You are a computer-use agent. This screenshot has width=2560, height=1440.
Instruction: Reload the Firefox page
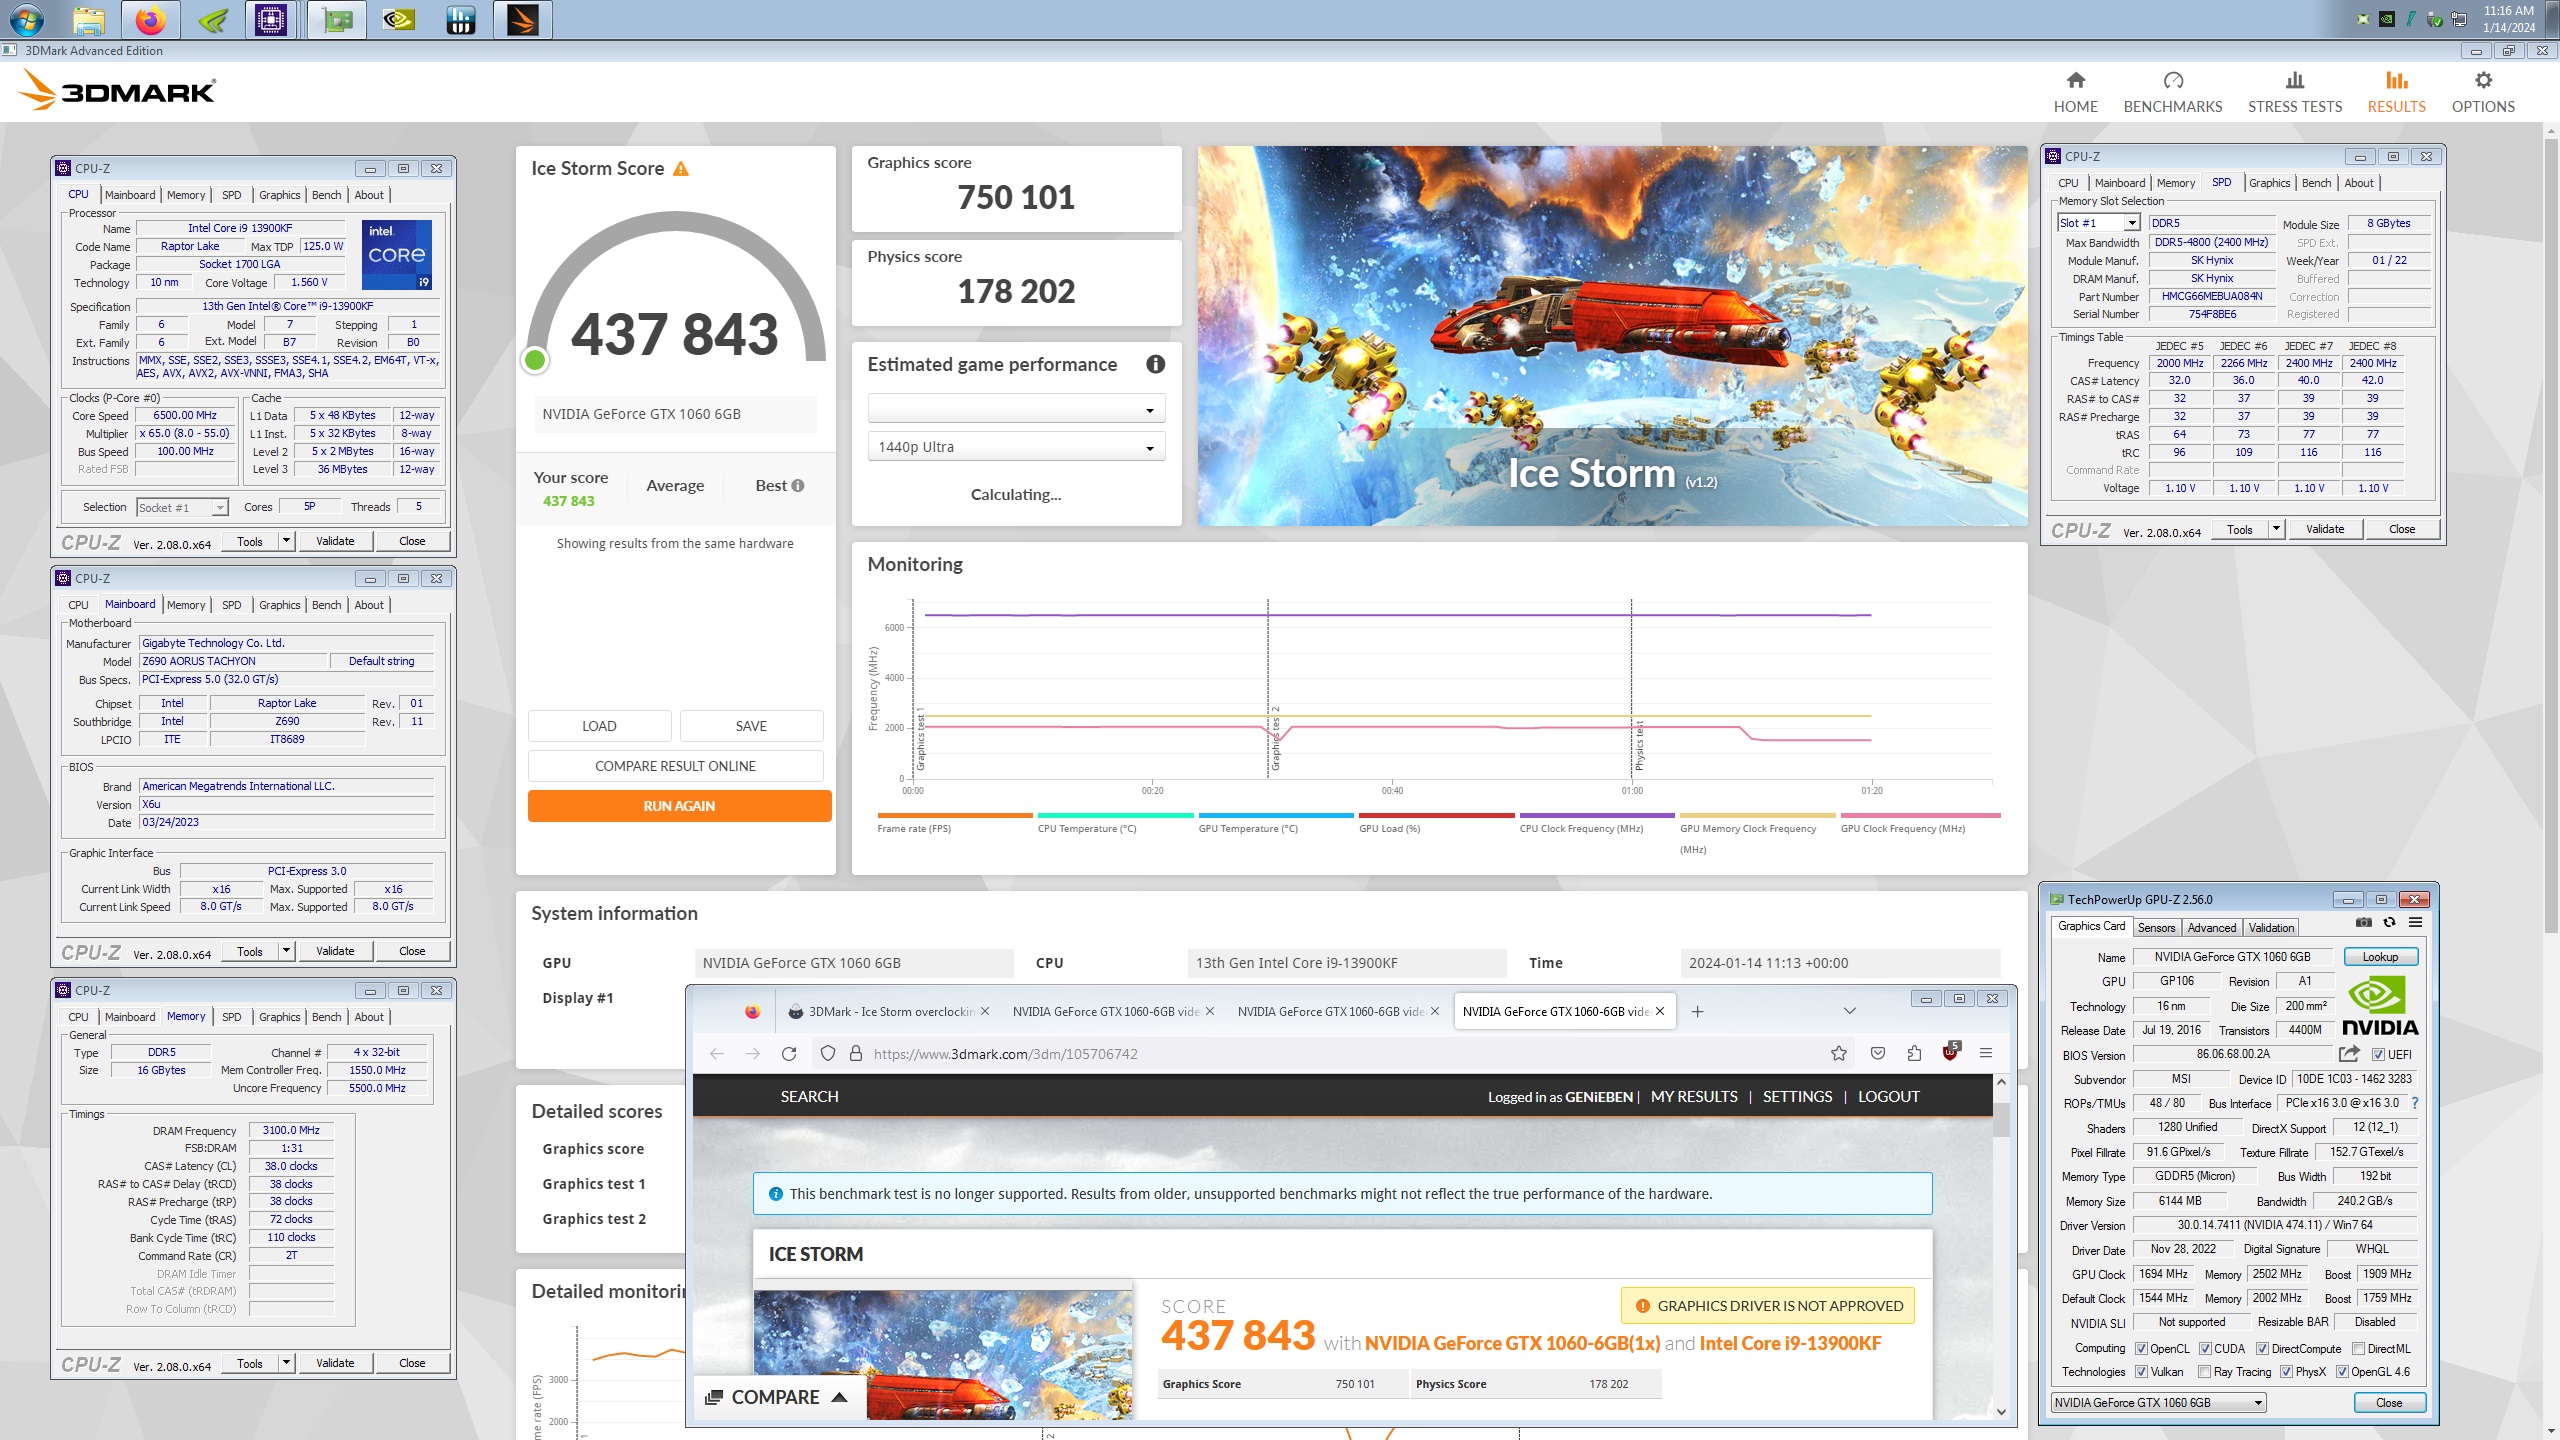(789, 1054)
